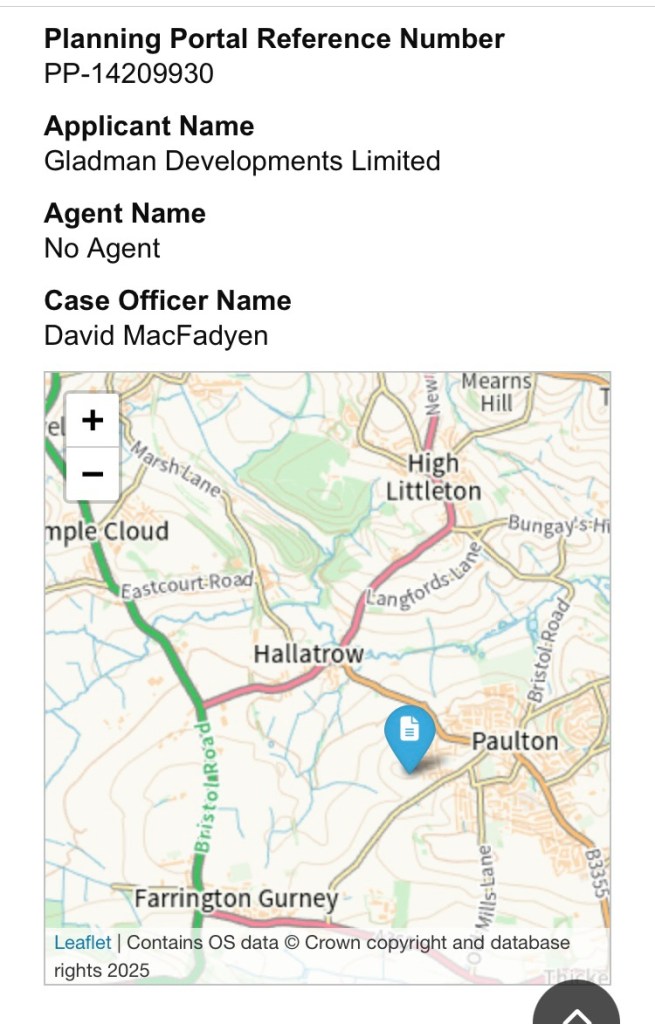Image resolution: width=655 pixels, height=1024 pixels.
Task: Open the Leaflet attribution link
Action: click(x=83, y=942)
